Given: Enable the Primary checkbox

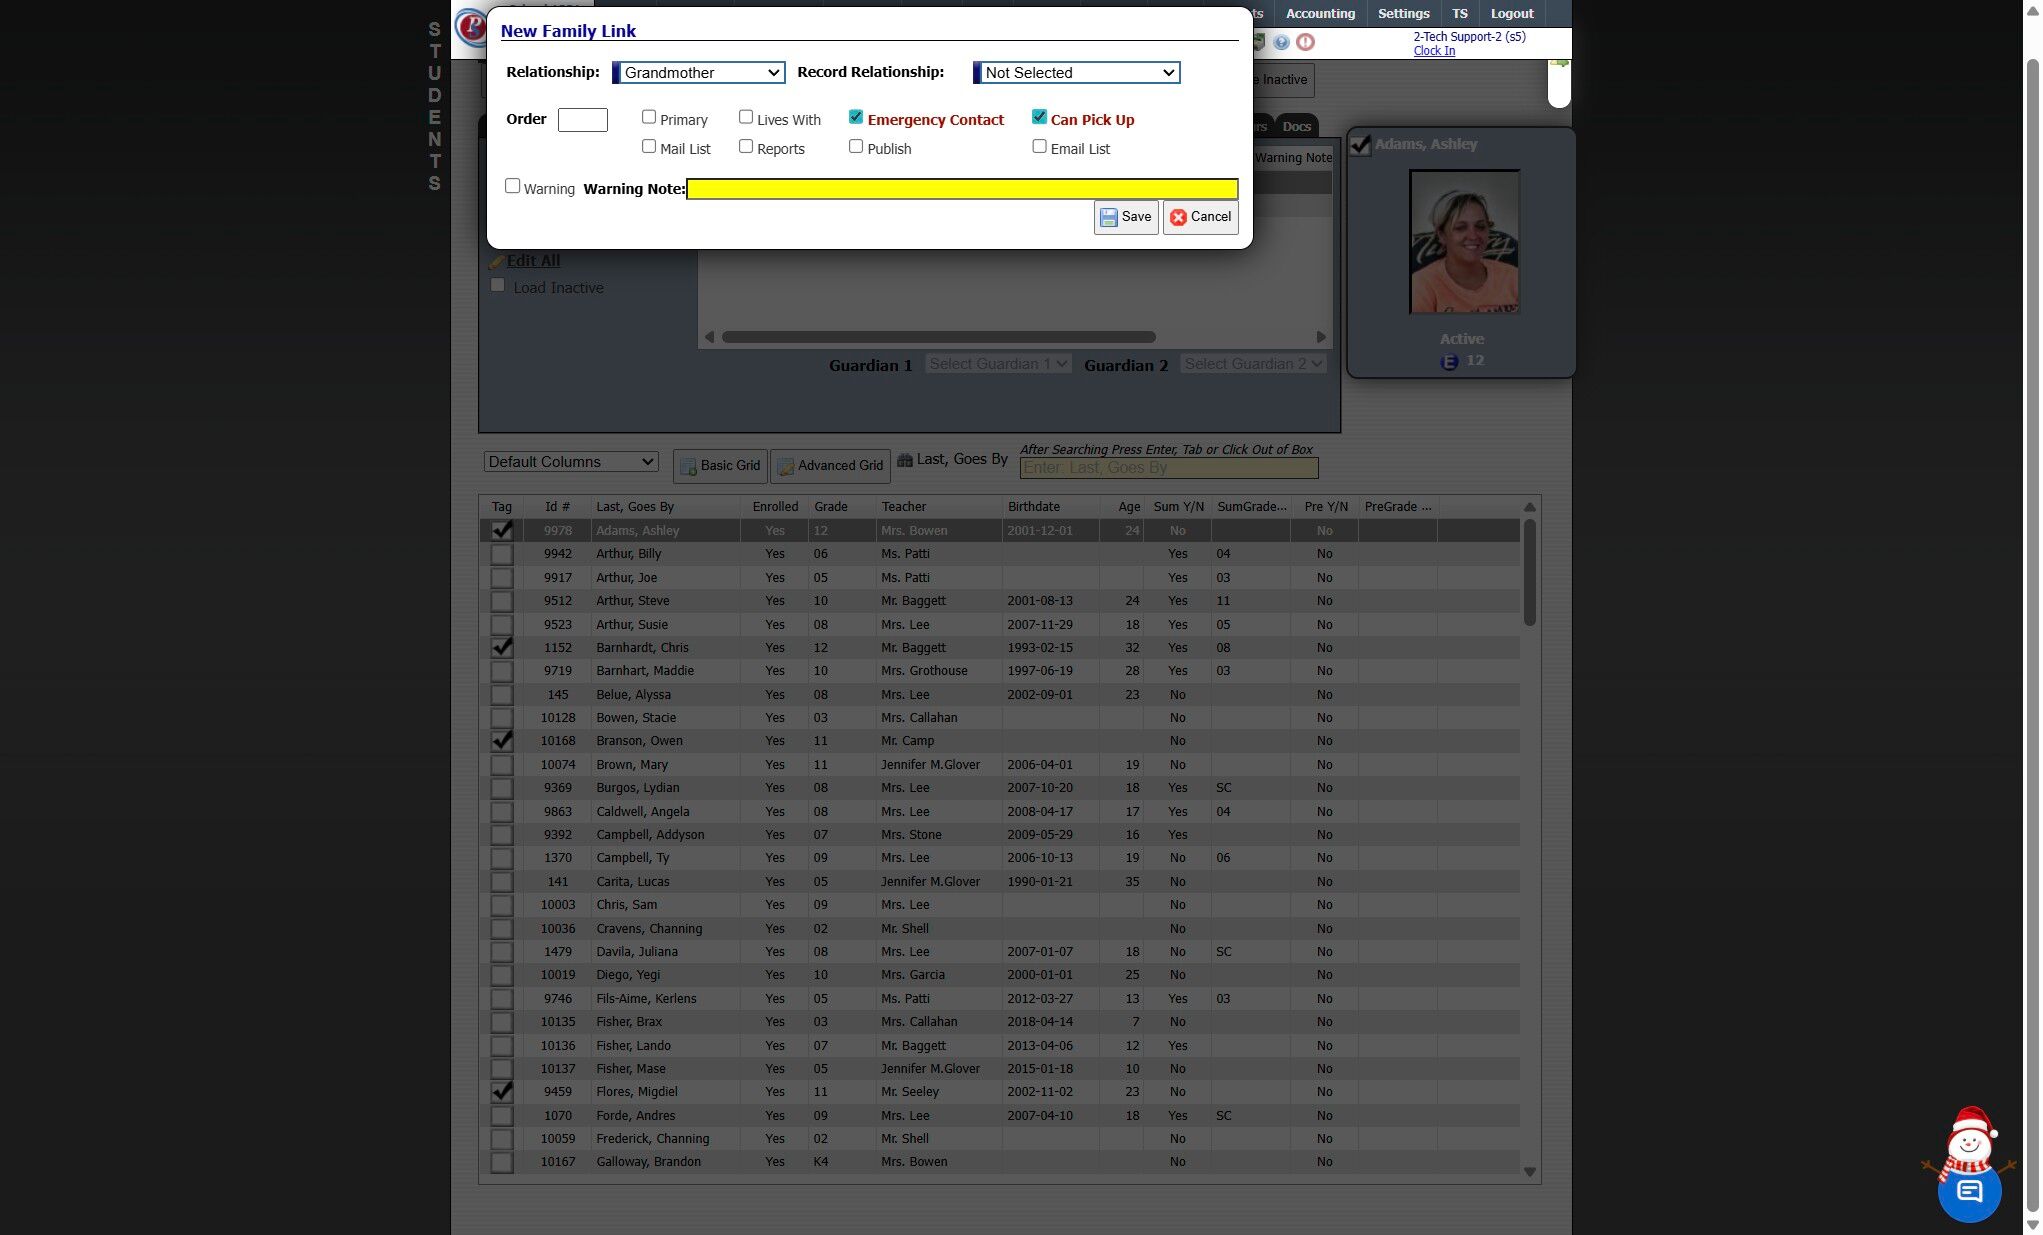Looking at the screenshot, I should coord(649,118).
